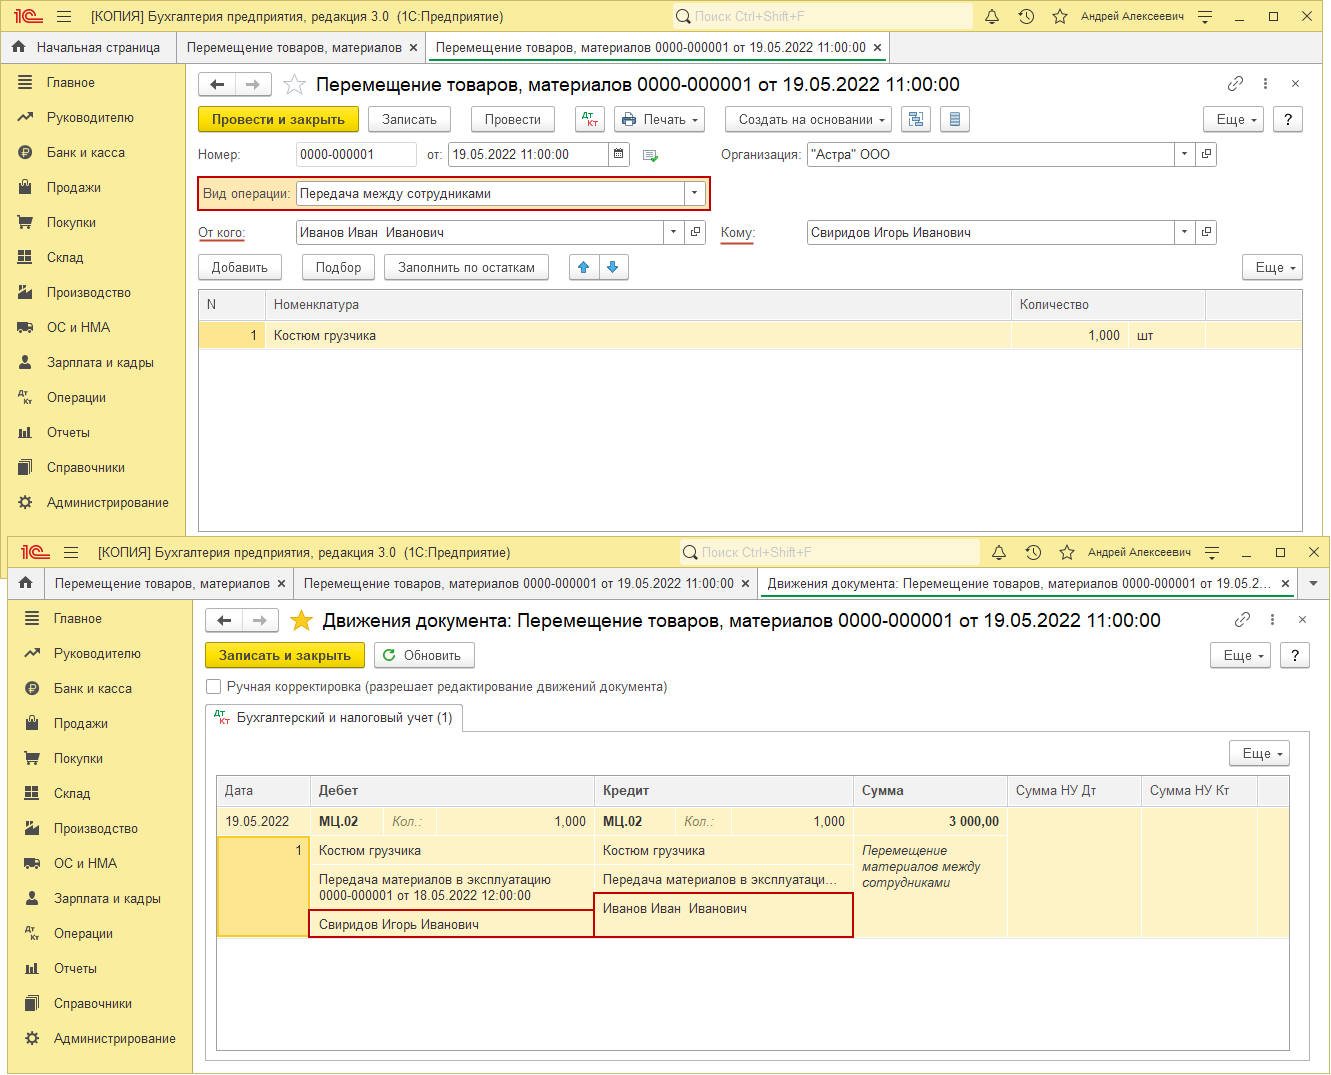1331x1075 pixels.
Task: Open hamburger main menu in bottom window
Action: click(x=71, y=552)
